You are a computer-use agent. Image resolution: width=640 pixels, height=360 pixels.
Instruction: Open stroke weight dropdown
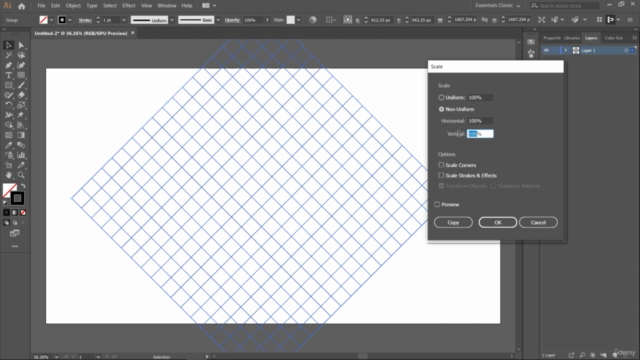124,20
